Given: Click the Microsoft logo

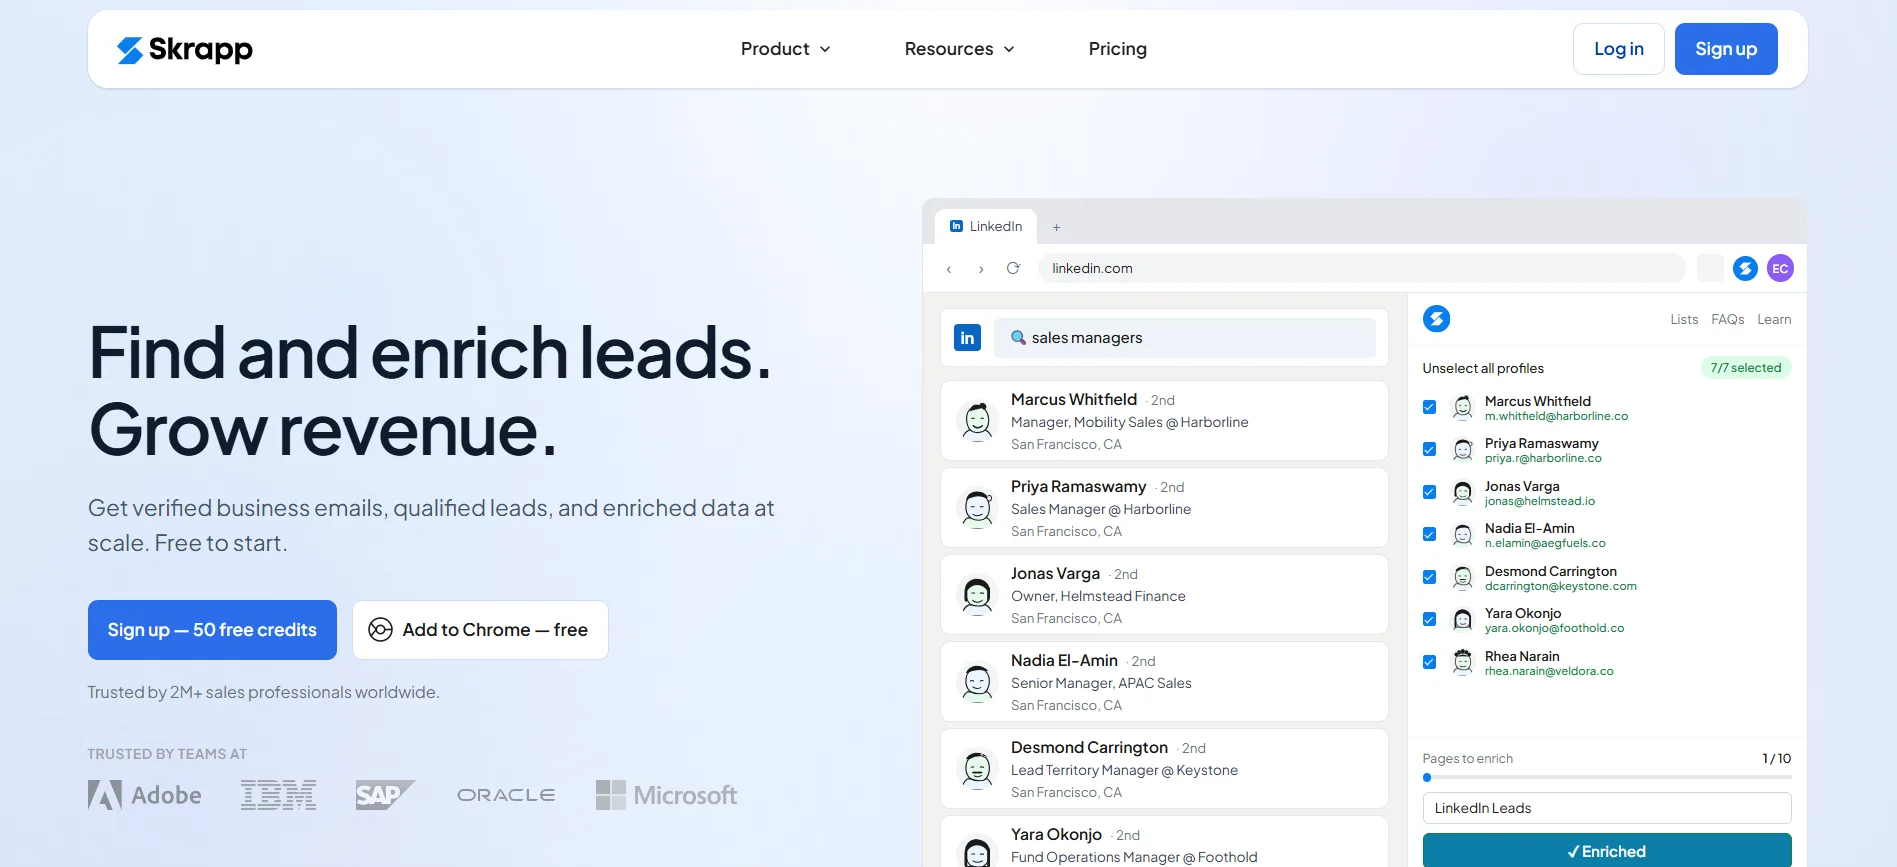Looking at the screenshot, I should 667,795.
